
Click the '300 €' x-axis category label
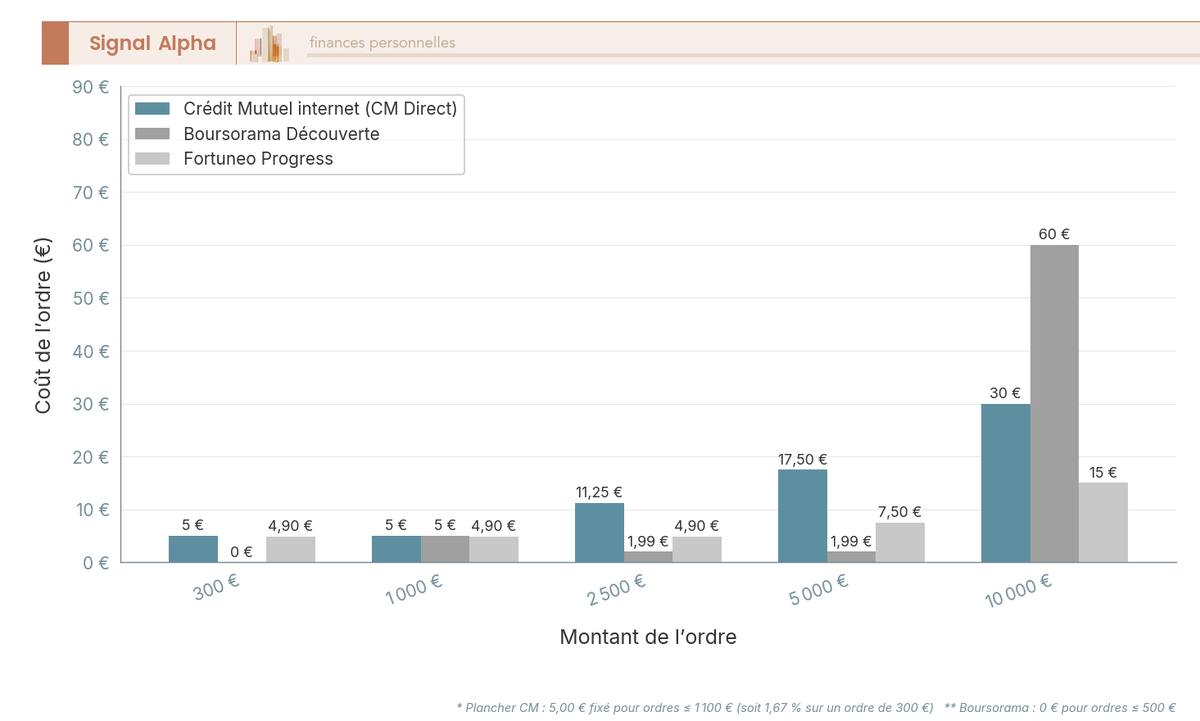point(216,587)
